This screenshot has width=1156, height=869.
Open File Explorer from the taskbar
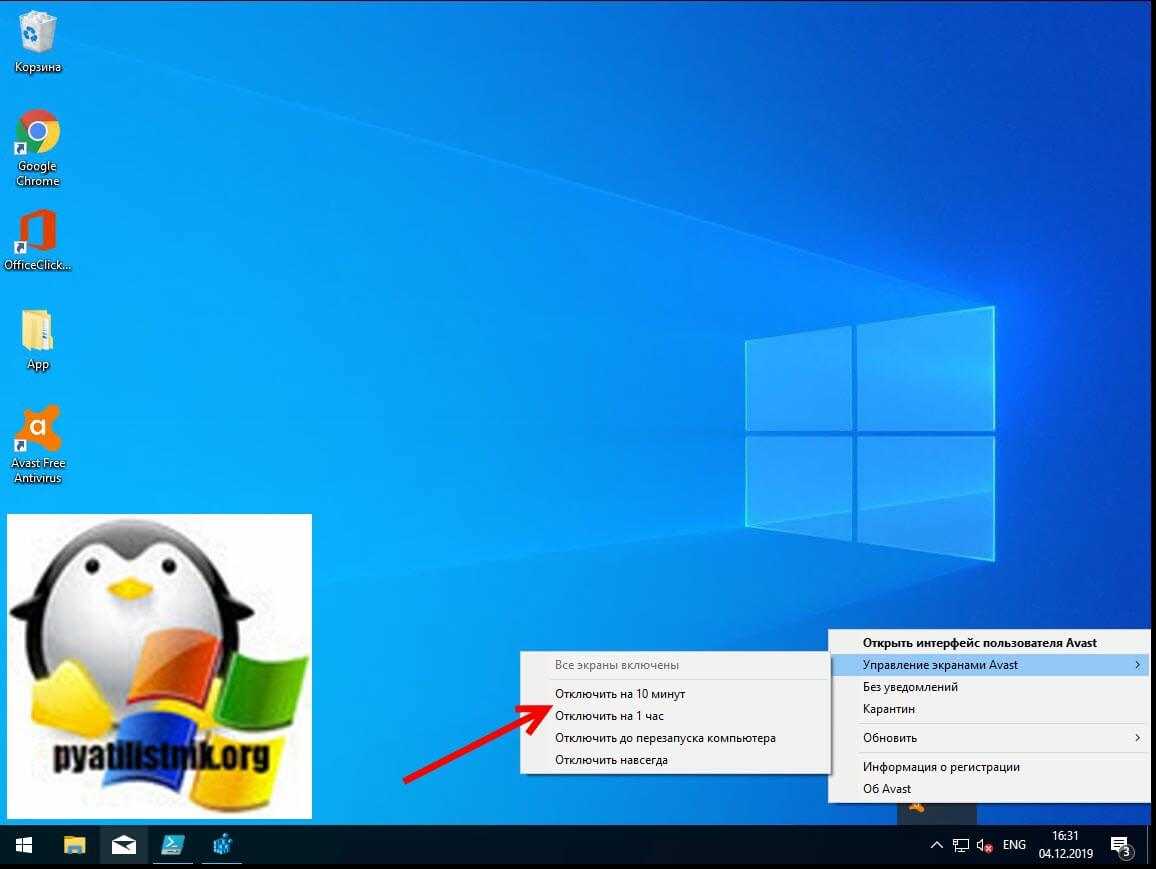[75, 846]
